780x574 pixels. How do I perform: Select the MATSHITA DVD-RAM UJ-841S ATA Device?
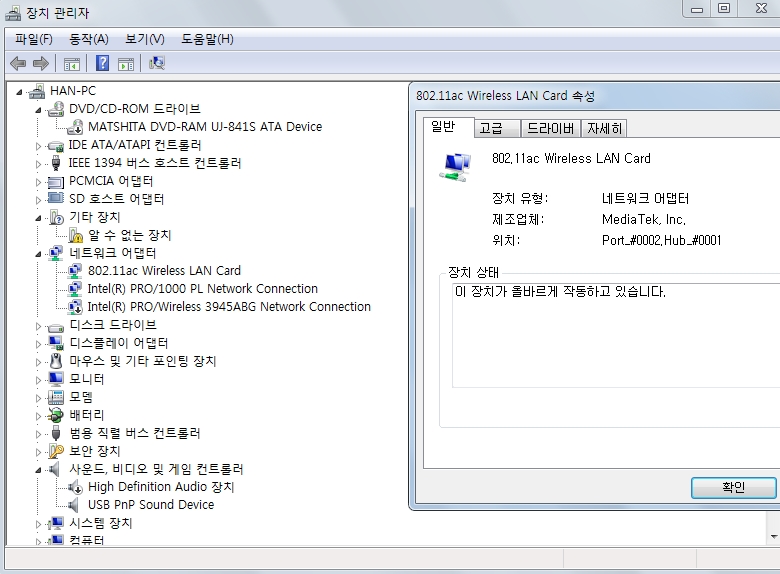[x=205, y=127]
